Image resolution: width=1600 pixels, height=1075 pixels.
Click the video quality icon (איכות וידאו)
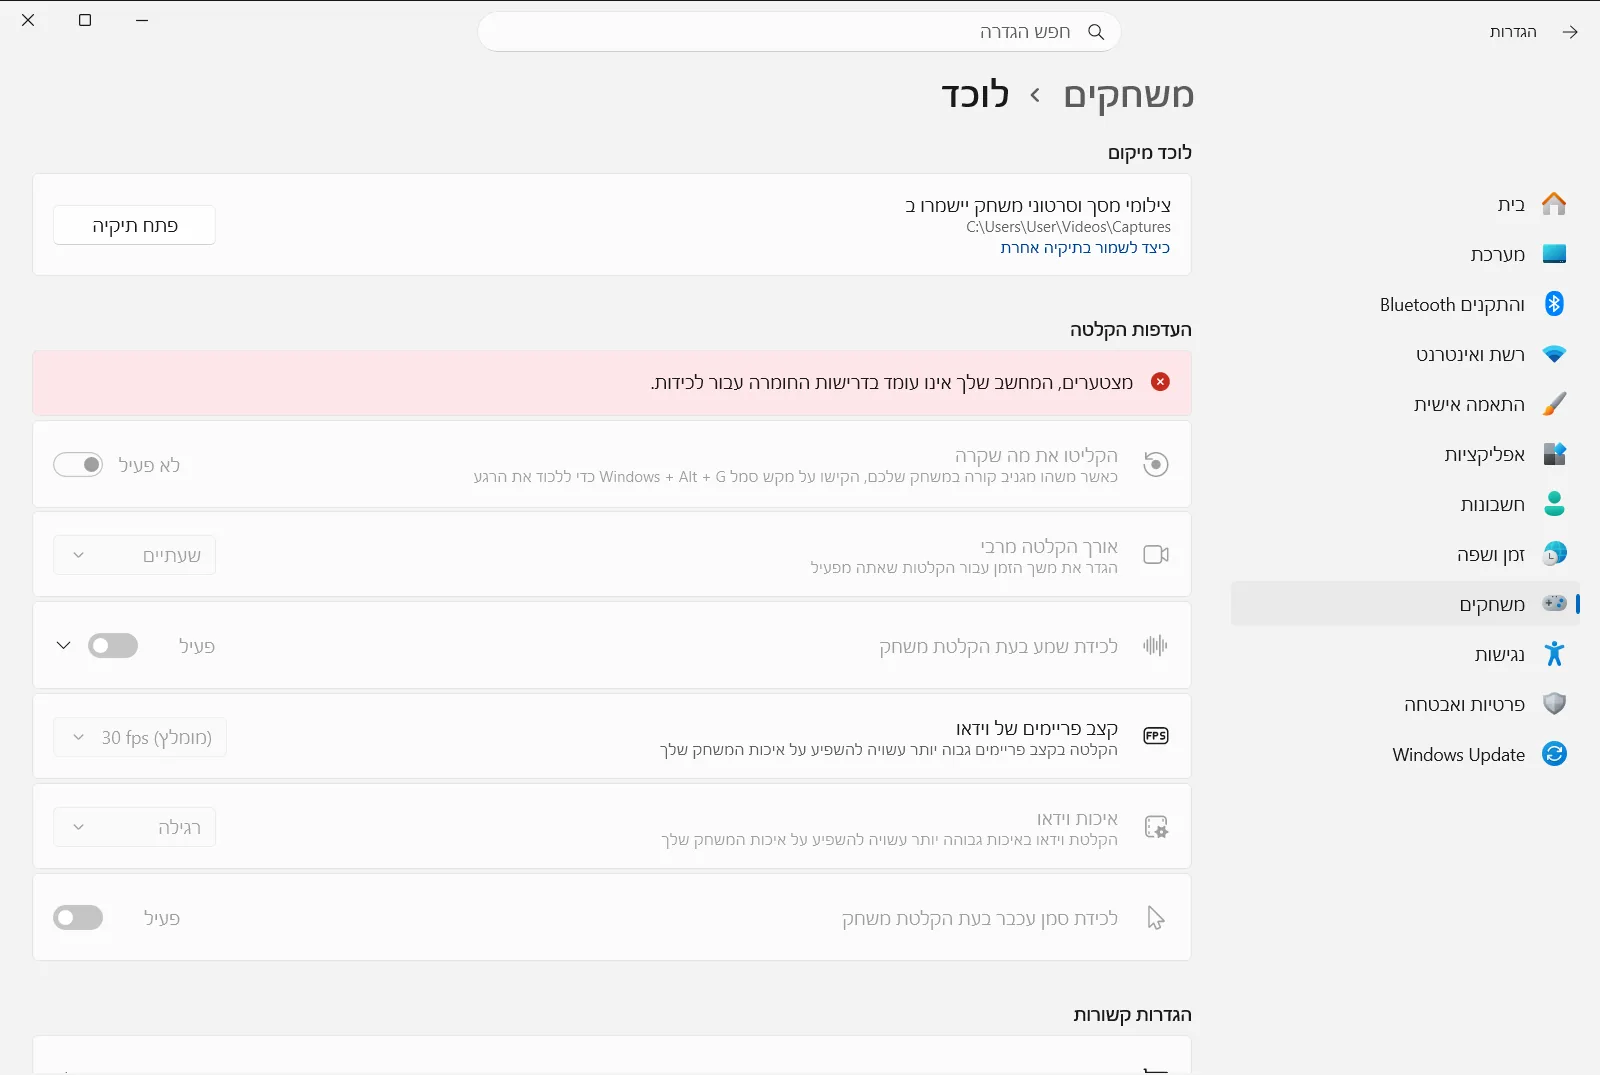coord(1156,827)
